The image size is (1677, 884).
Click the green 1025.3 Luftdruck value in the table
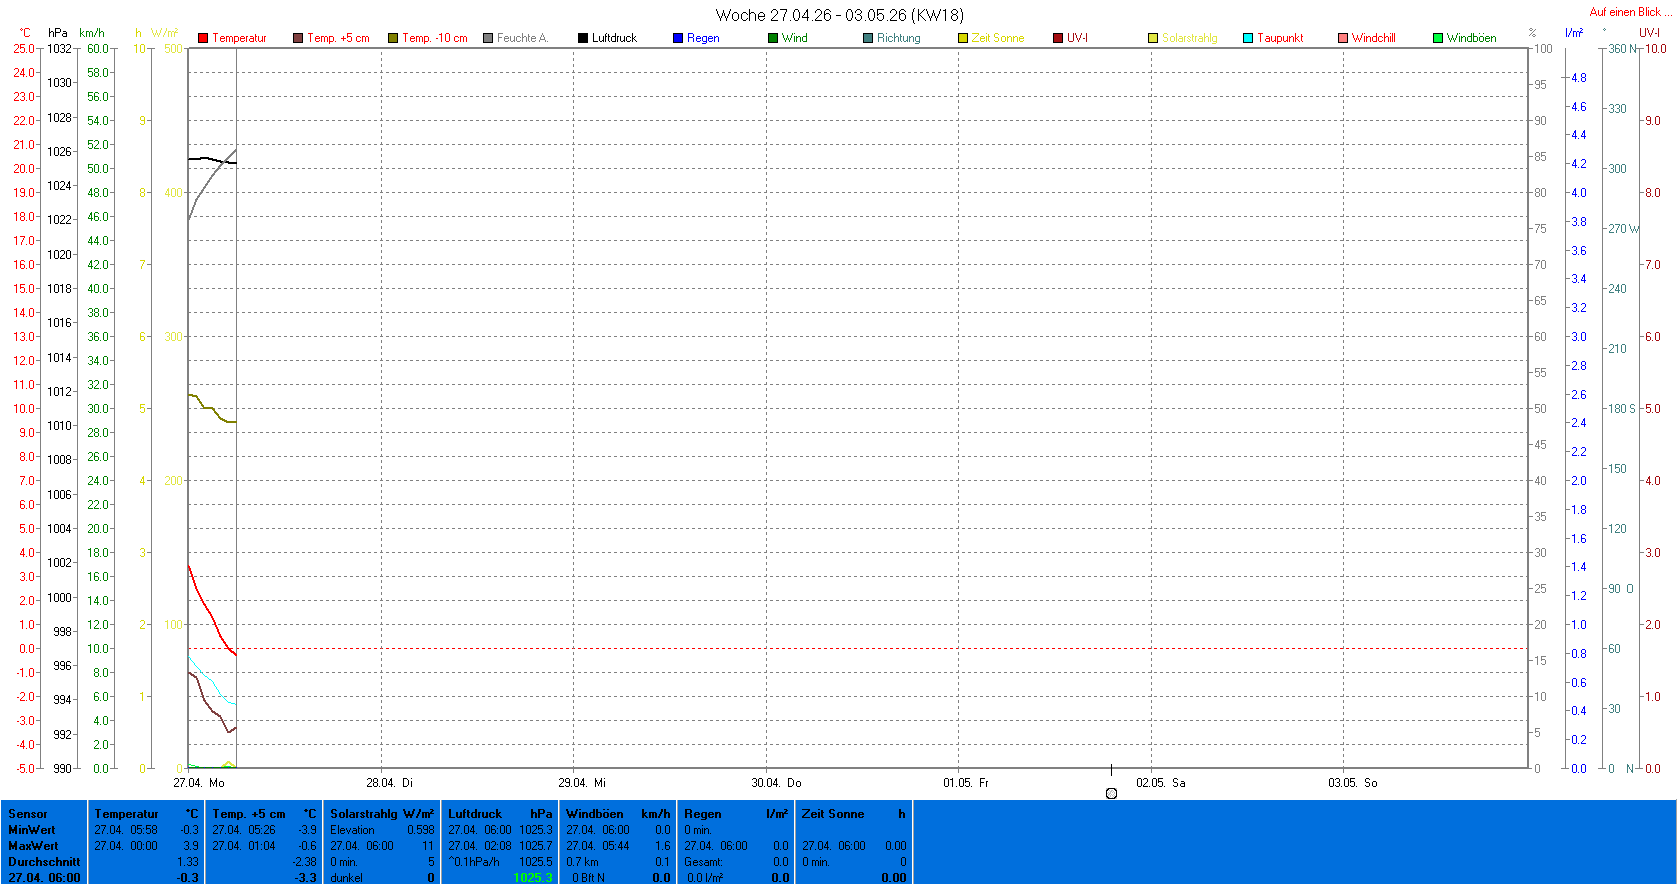[532, 877]
